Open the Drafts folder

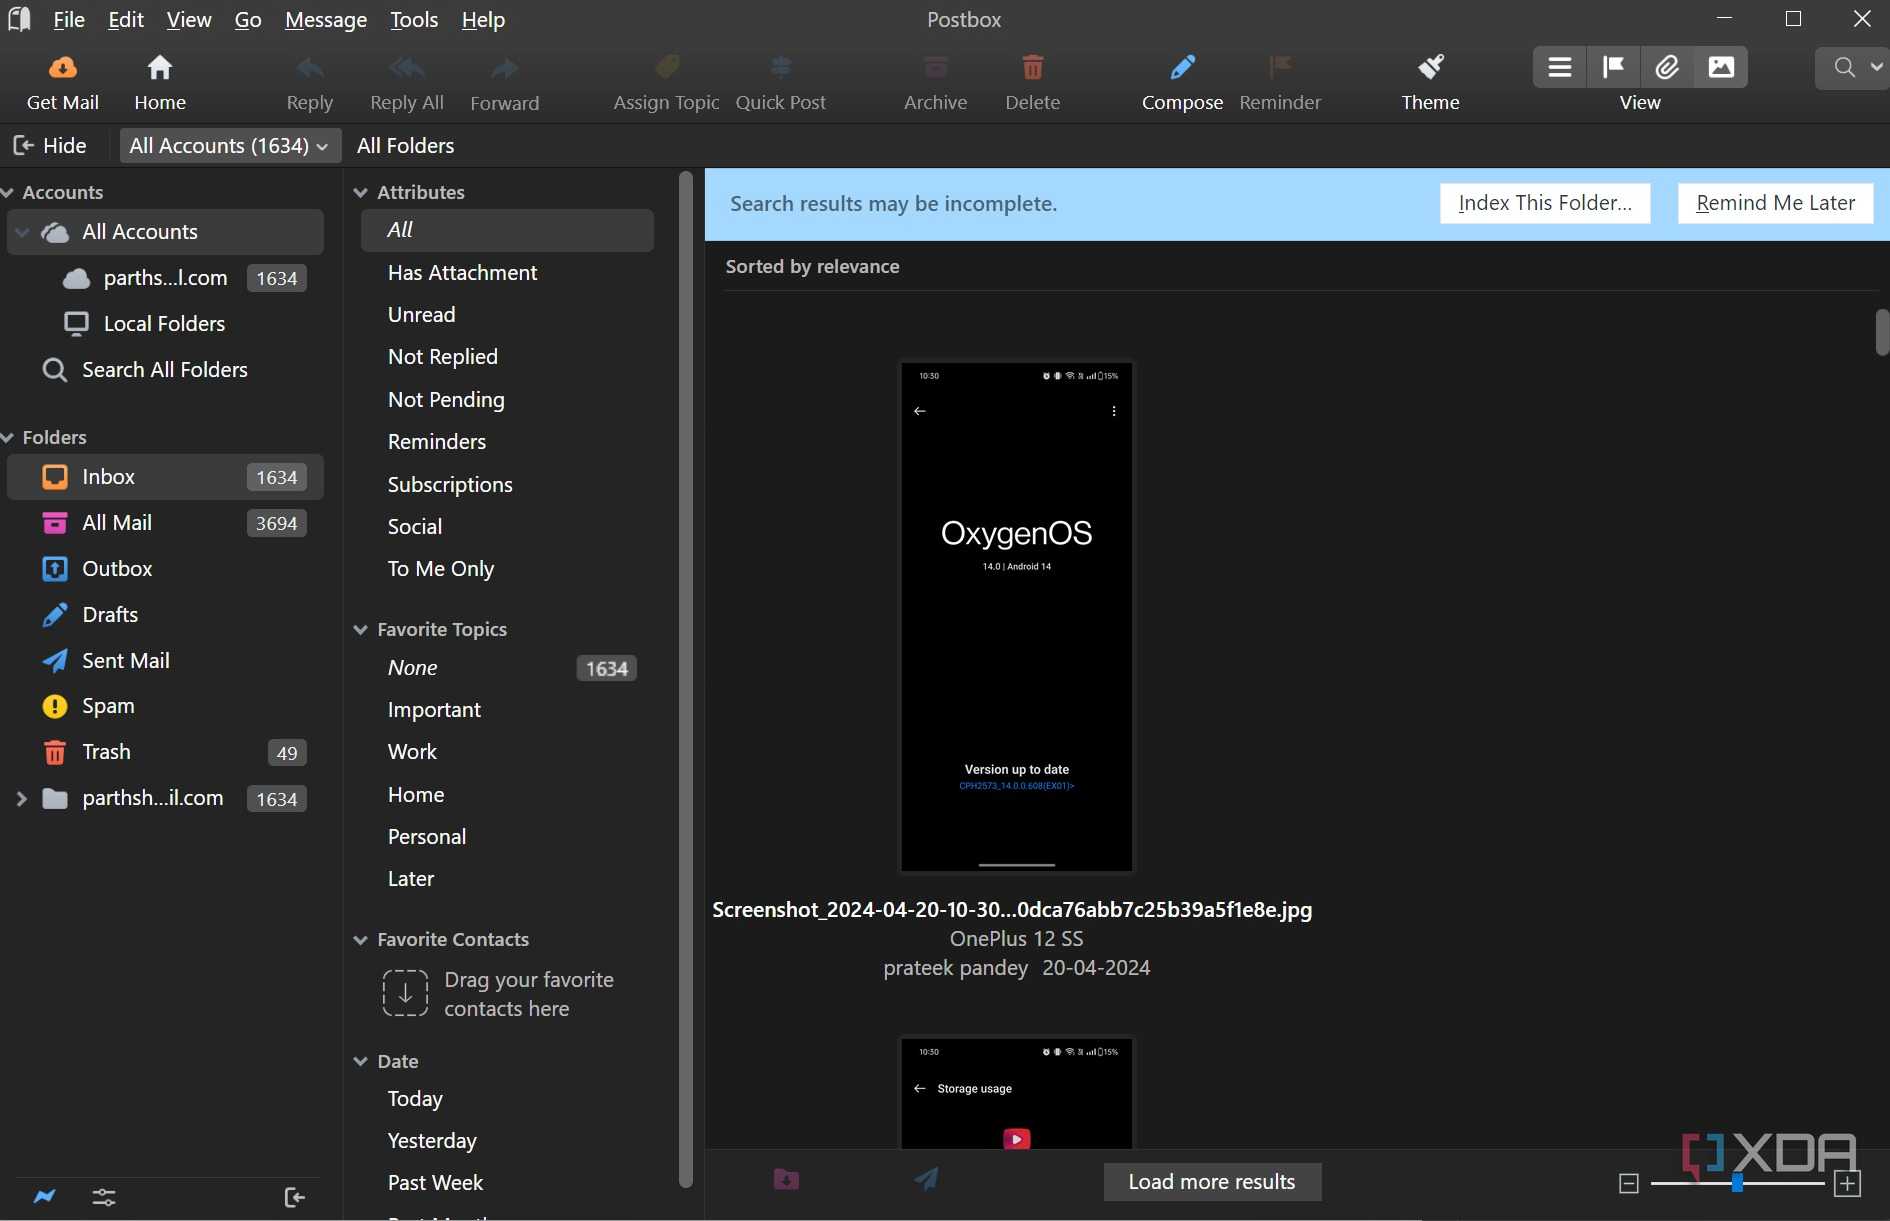[165, 615]
